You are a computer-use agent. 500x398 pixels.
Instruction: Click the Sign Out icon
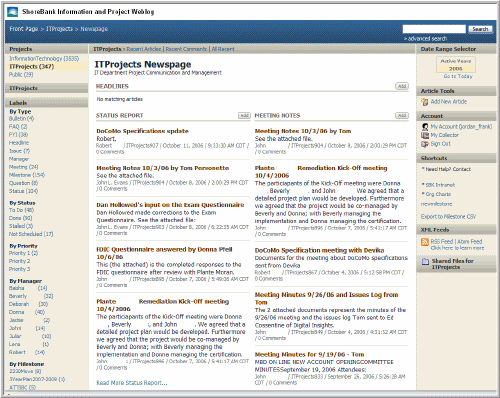point(425,144)
